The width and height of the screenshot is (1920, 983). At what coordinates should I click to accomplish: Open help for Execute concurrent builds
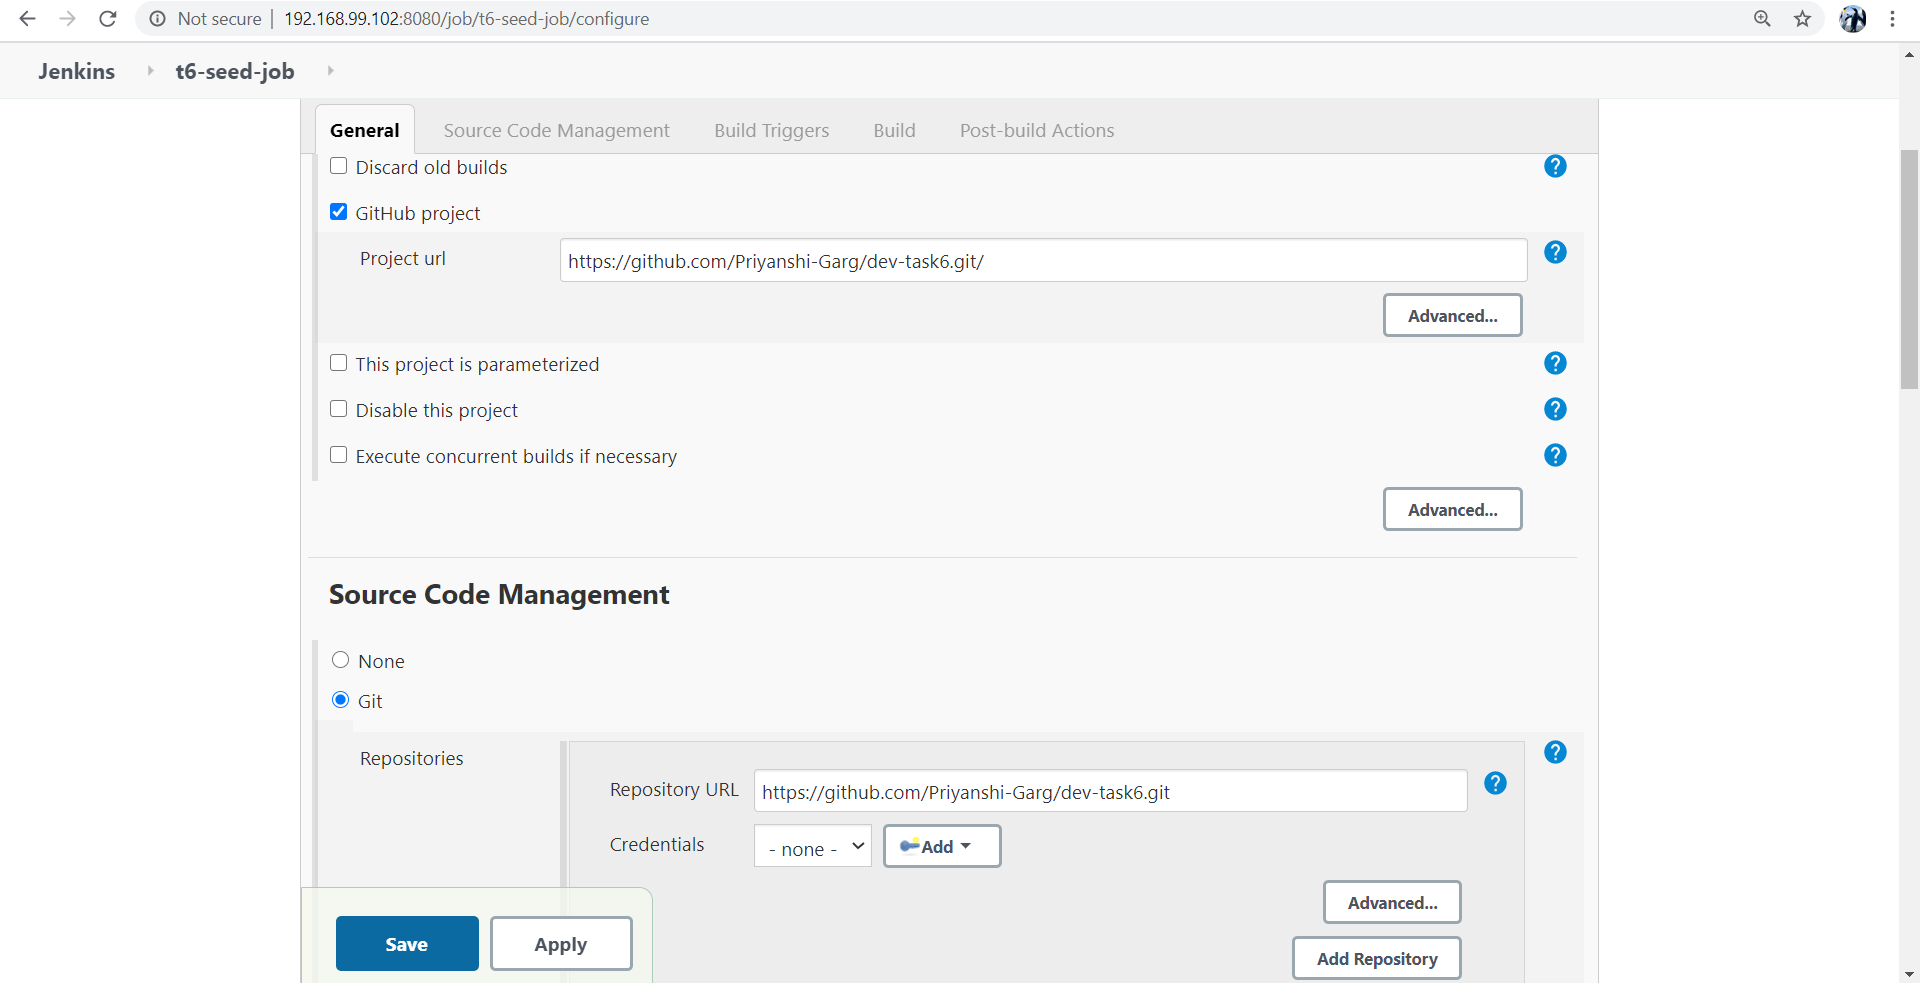[x=1555, y=455]
